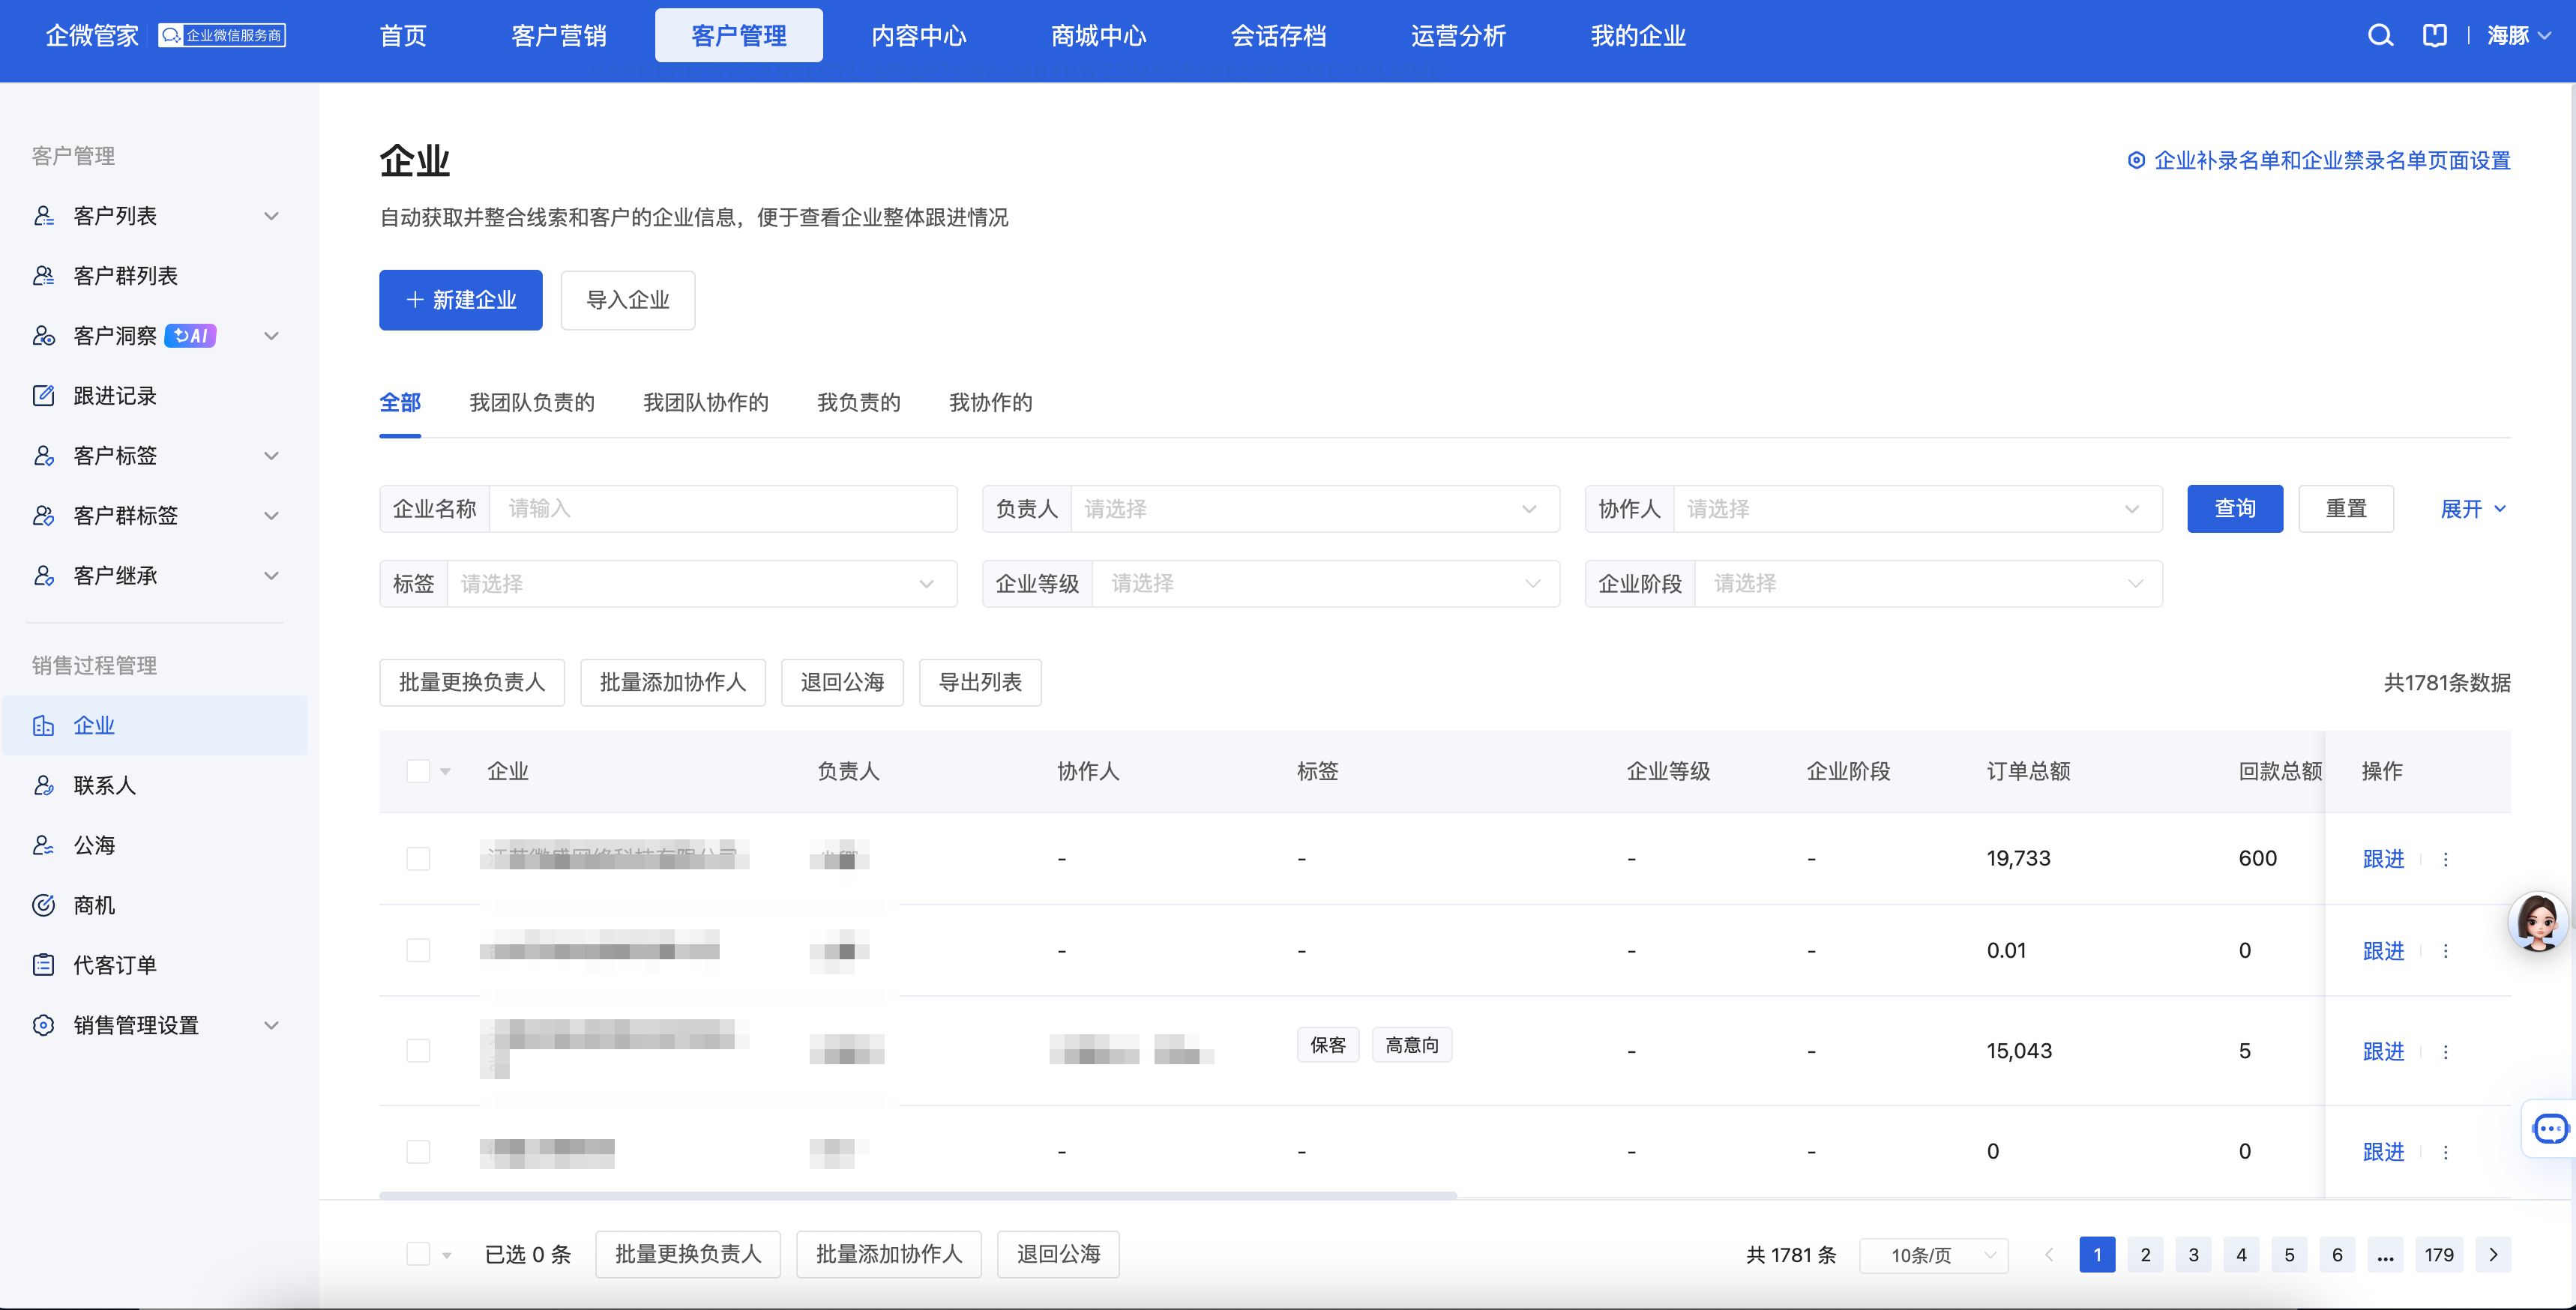Check the row with order total 0.01
The width and height of the screenshot is (2576, 1310).
(x=418, y=951)
